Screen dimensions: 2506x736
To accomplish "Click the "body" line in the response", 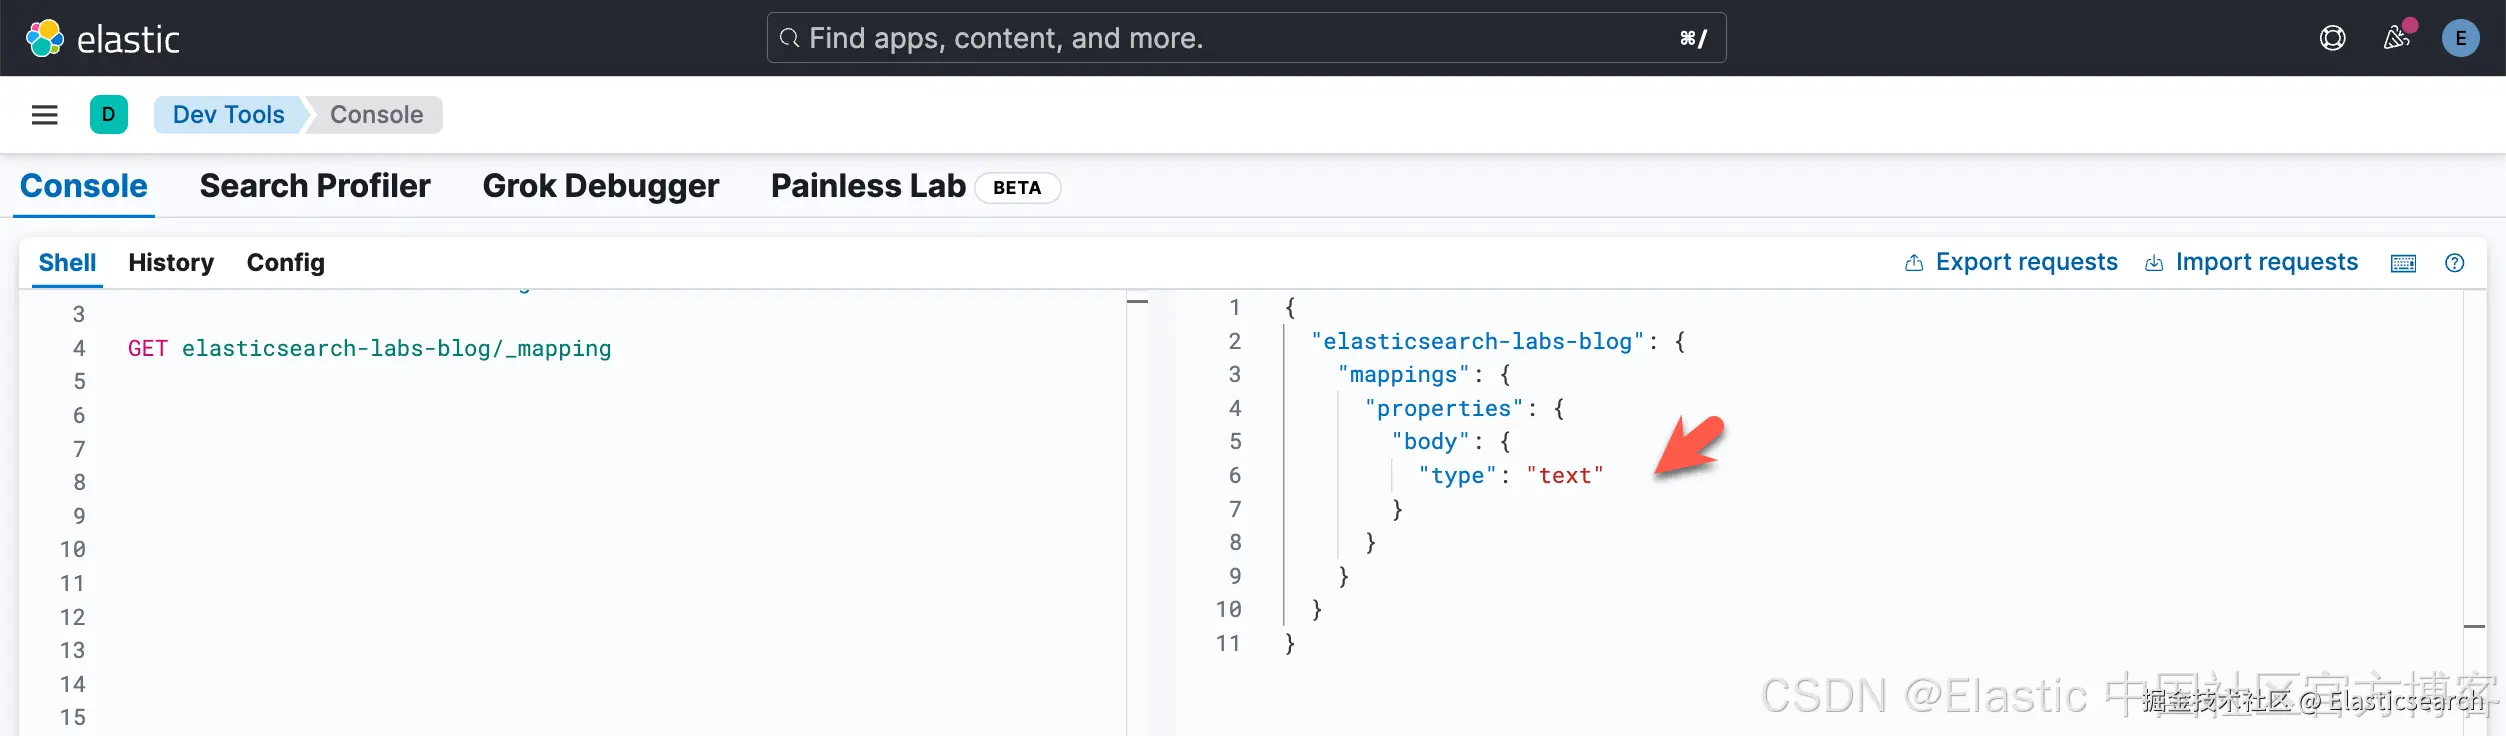I will [1430, 442].
